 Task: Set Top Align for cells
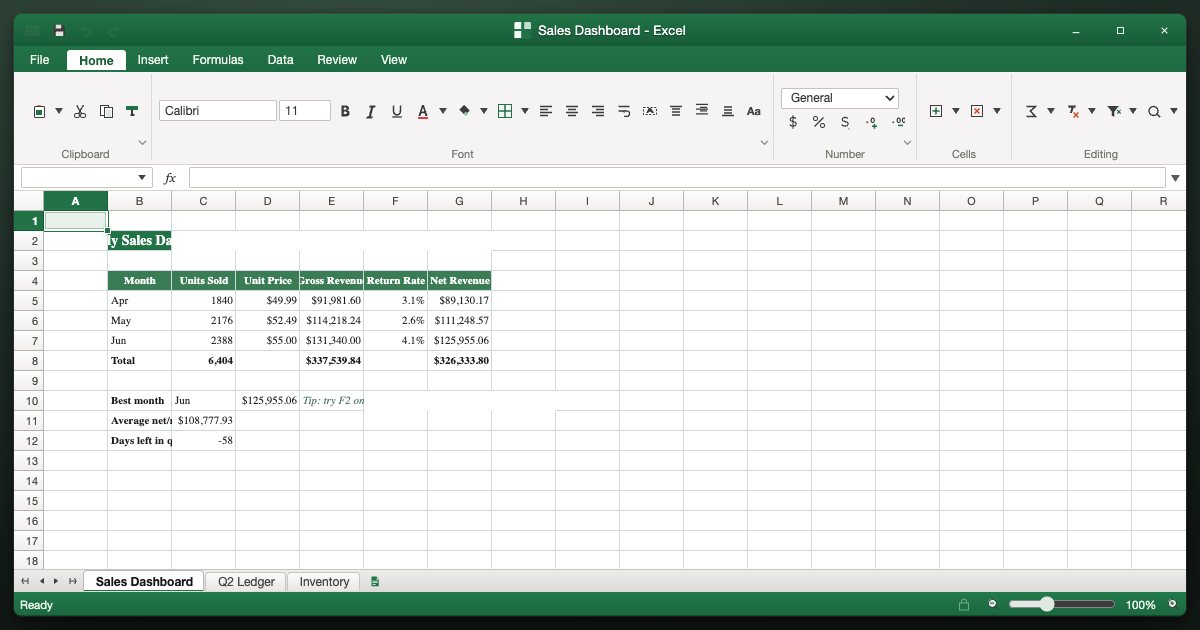(676, 111)
